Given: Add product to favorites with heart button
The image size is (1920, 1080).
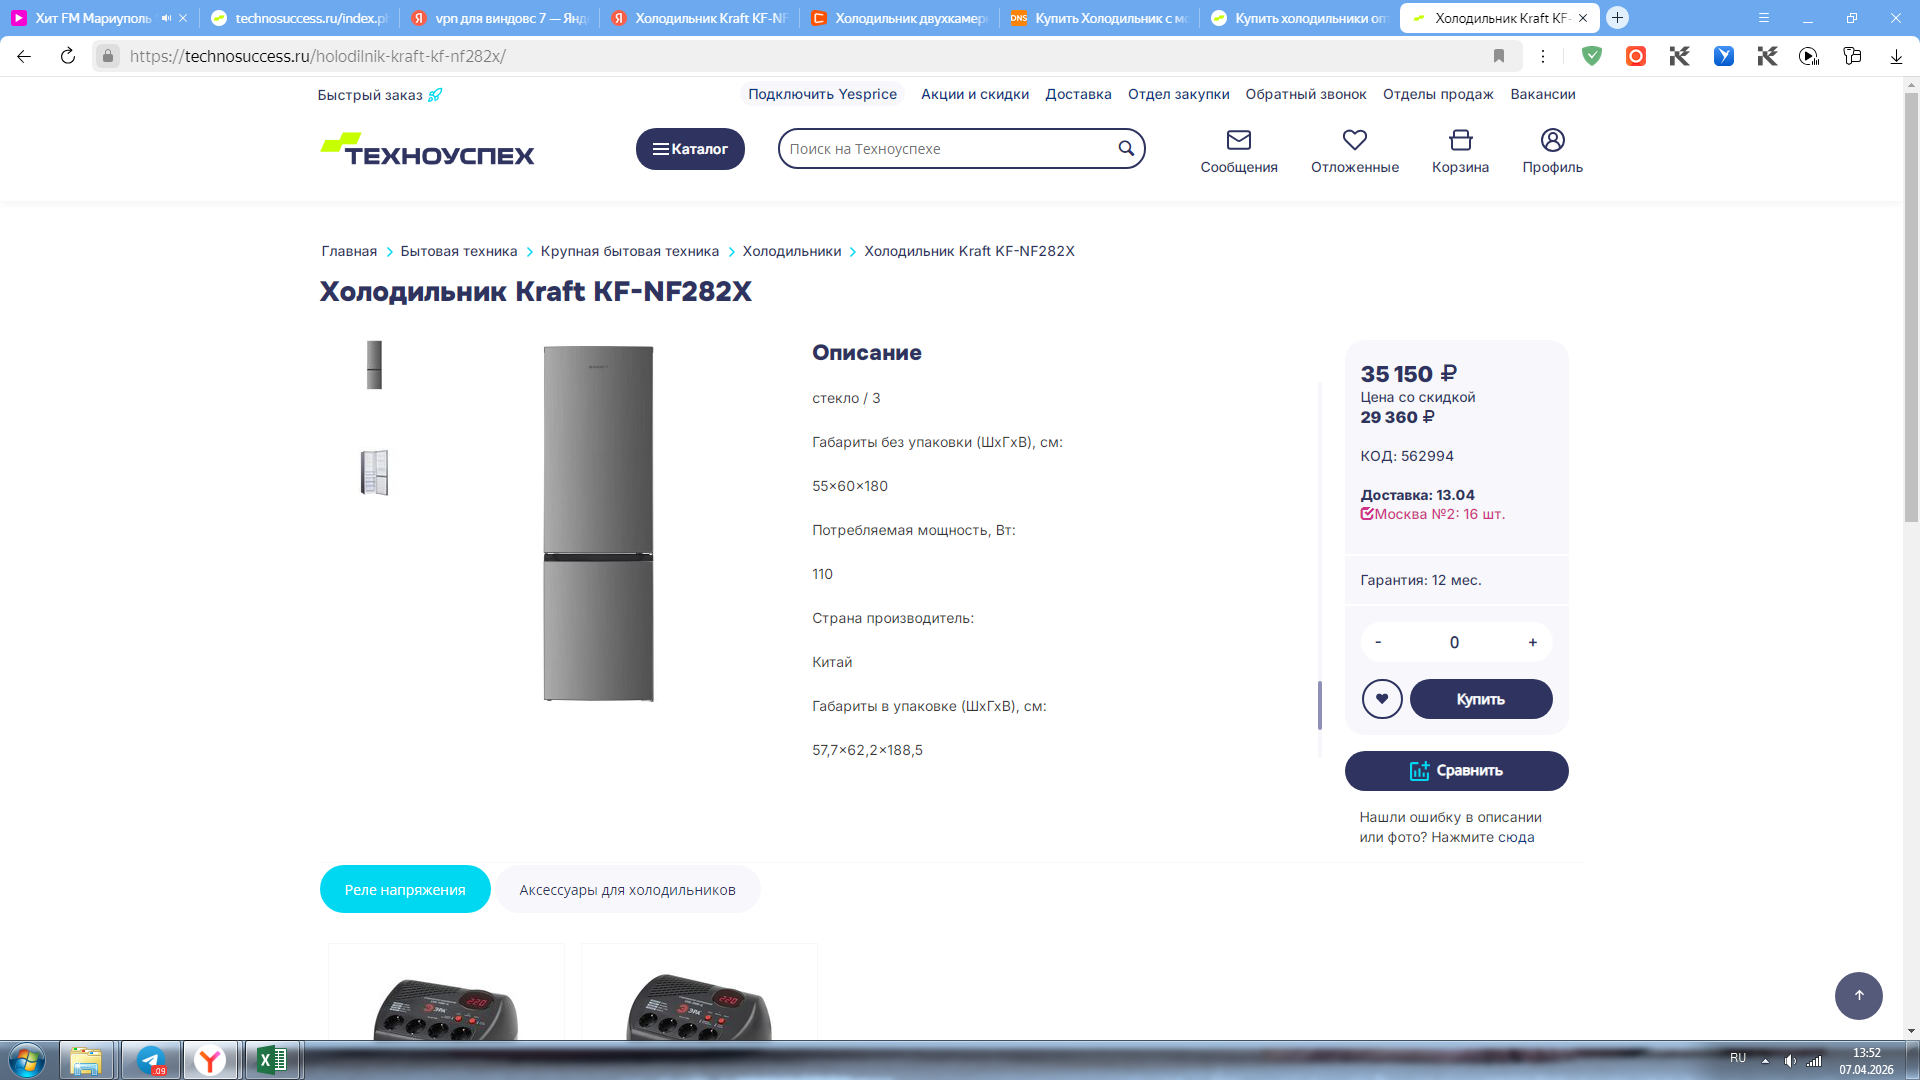Looking at the screenshot, I should [1382, 699].
